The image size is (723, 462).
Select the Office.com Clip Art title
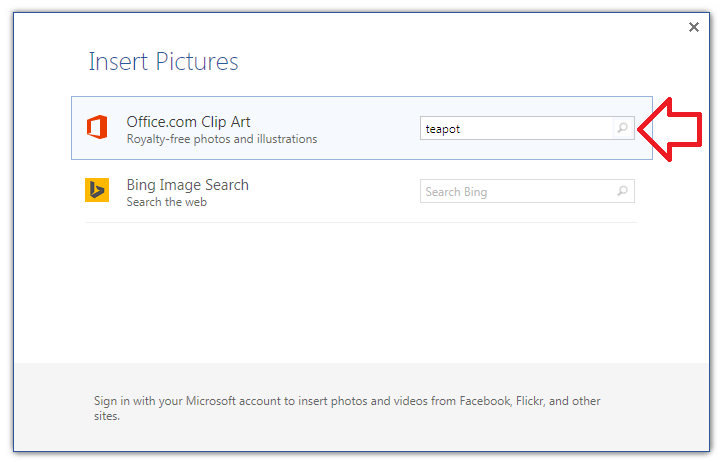[188, 122]
